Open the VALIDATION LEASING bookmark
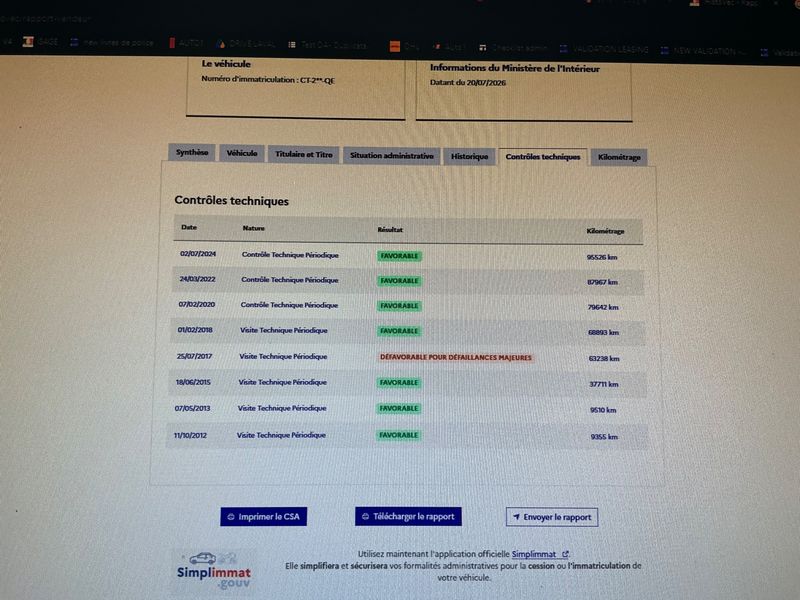 tap(604, 49)
